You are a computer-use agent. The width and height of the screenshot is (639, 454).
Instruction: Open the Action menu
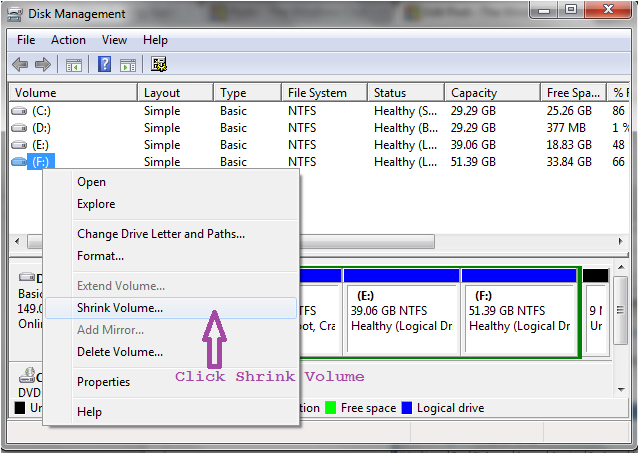coord(68,40)
